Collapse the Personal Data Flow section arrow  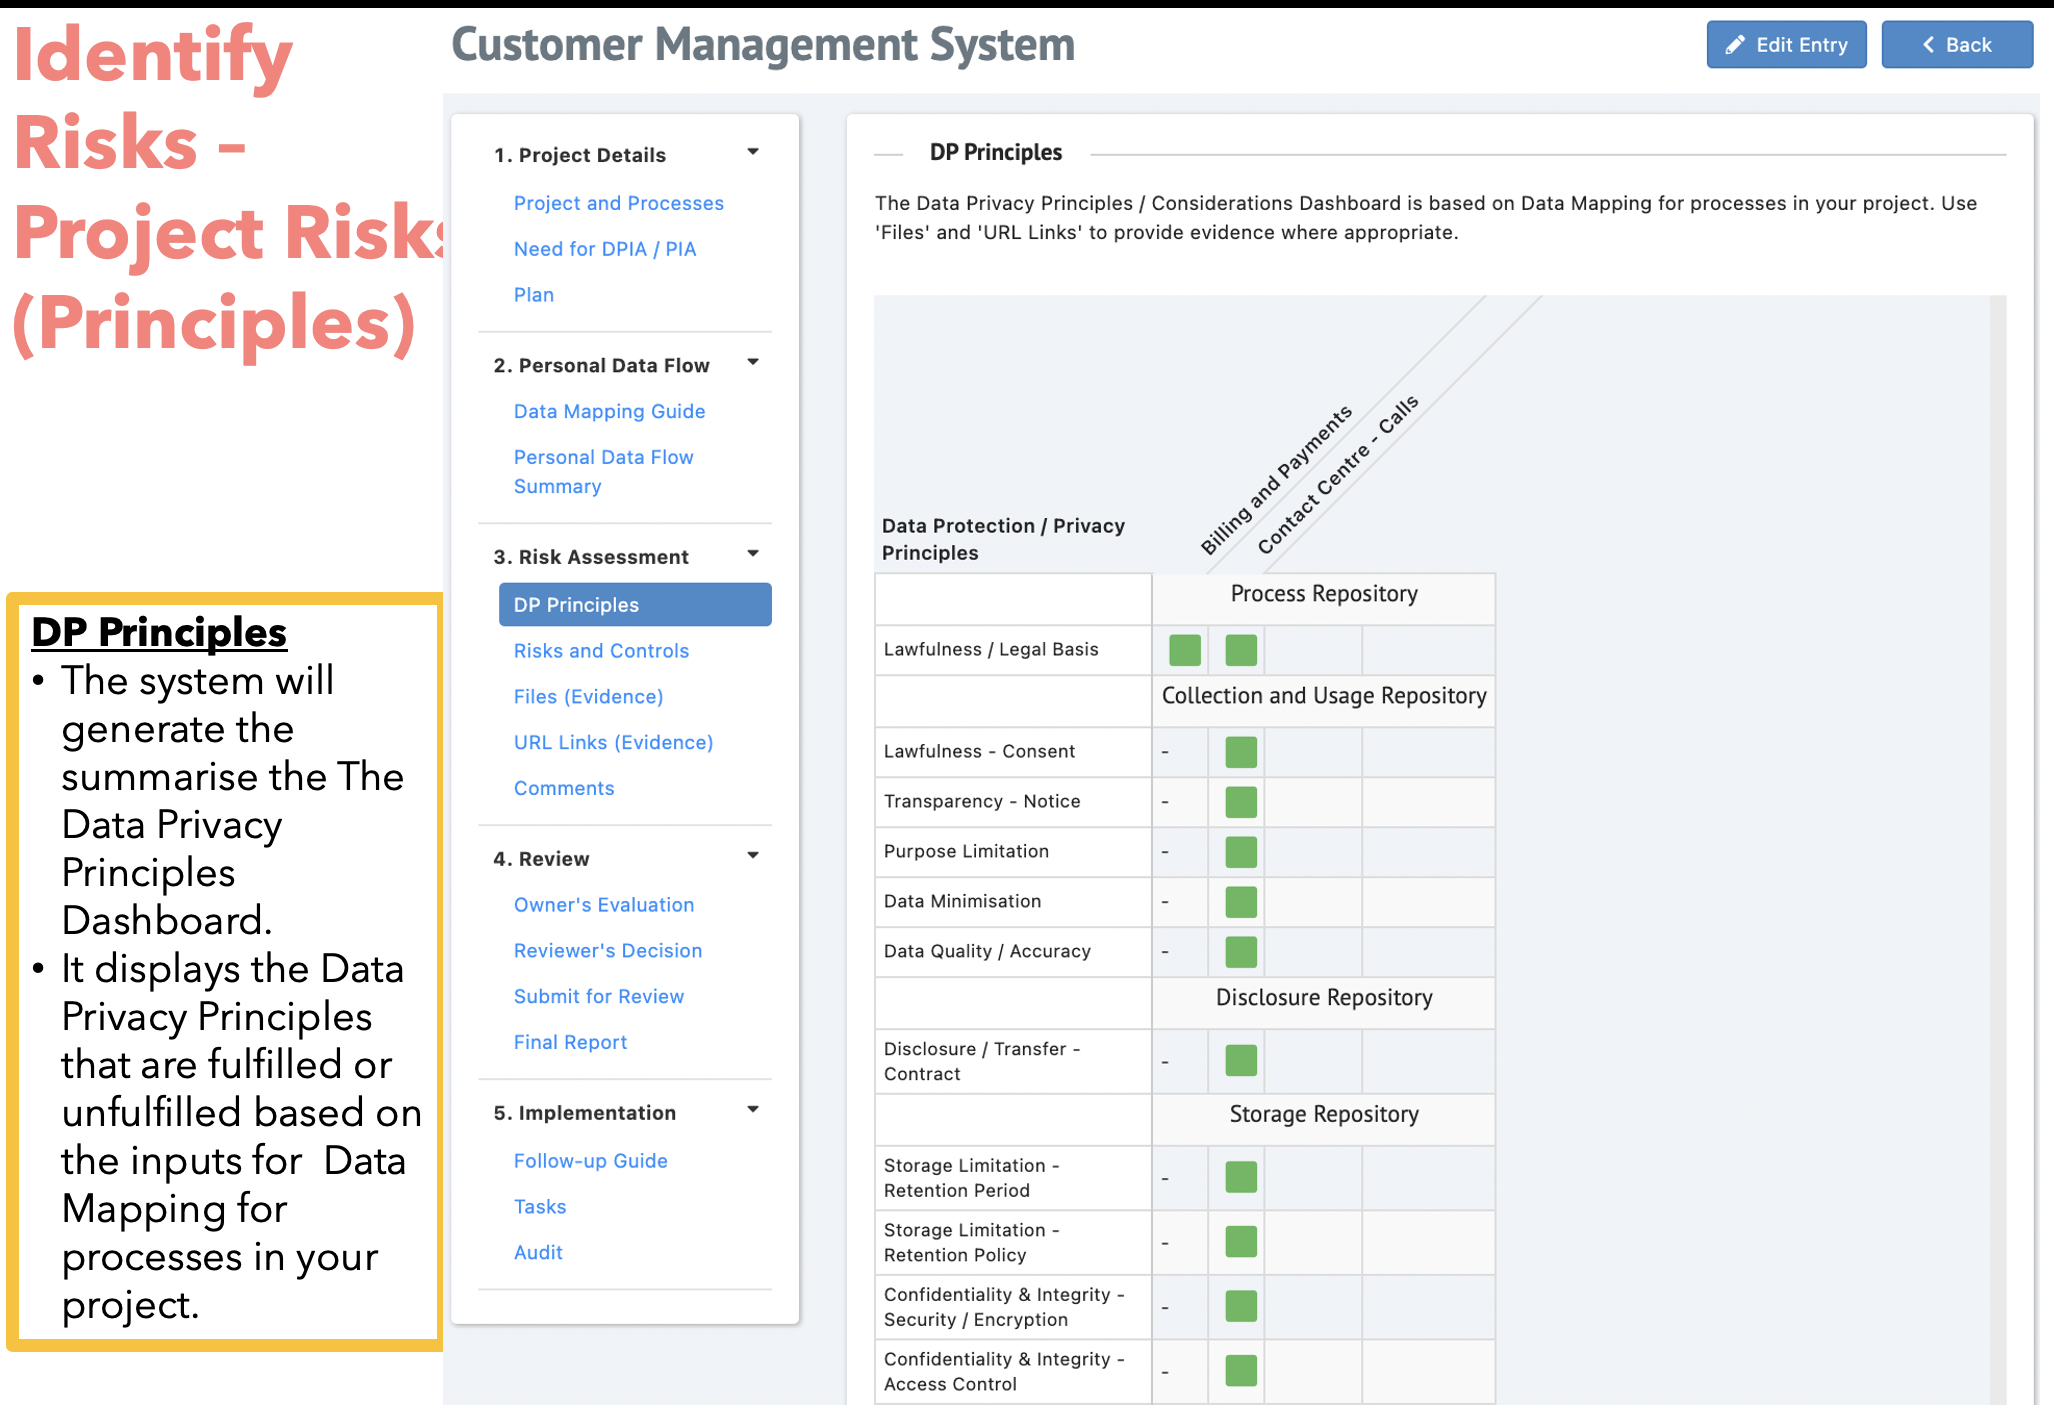(753, 362)
